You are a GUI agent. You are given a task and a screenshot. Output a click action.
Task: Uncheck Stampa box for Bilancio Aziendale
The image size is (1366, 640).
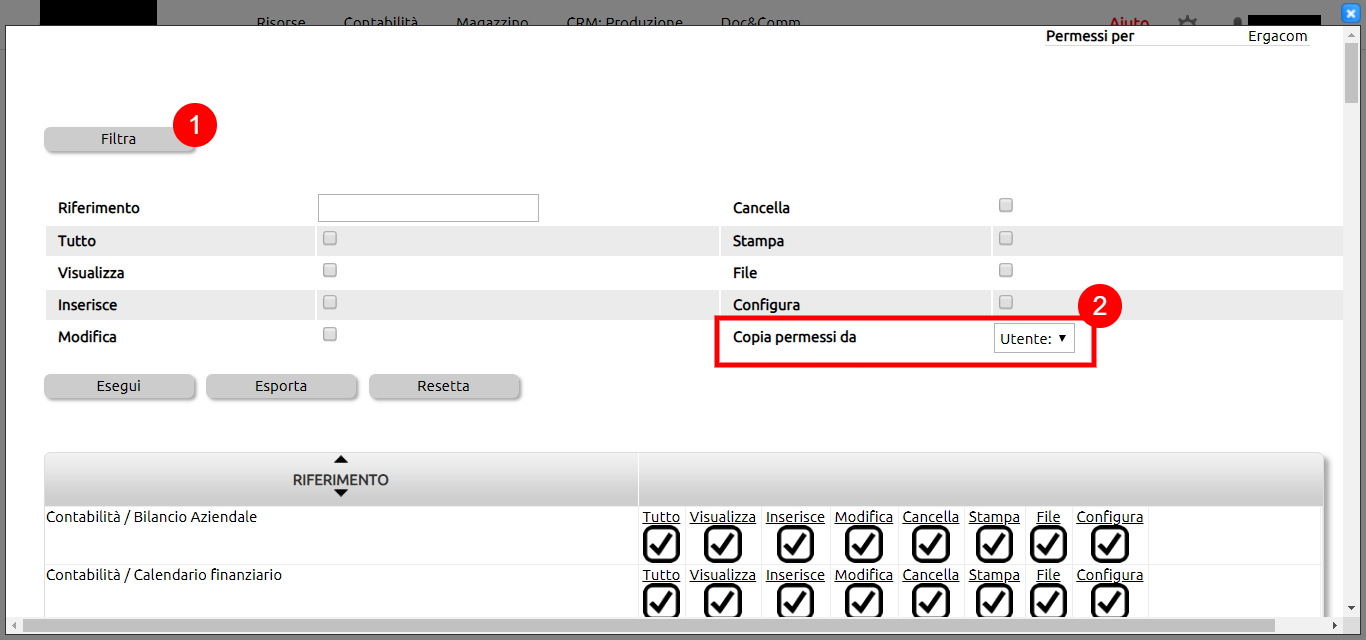click(x=994, y=544)
